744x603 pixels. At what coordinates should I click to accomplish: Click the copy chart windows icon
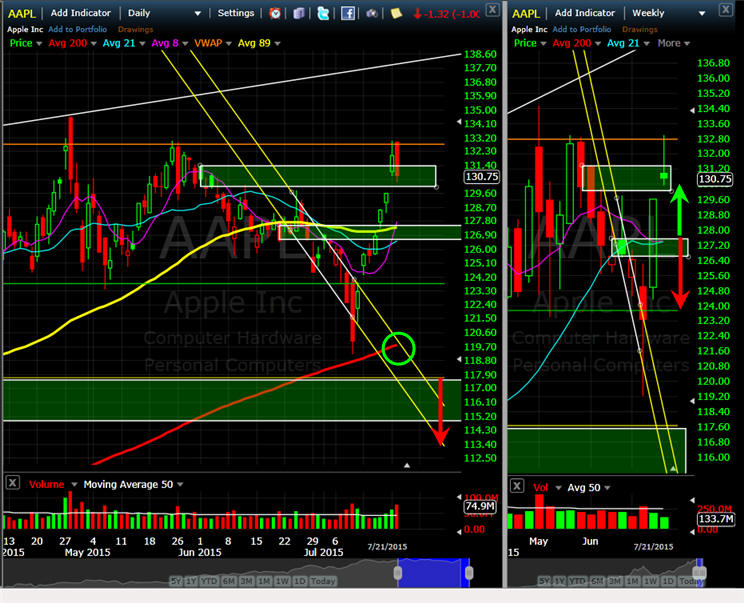[298, 13]
